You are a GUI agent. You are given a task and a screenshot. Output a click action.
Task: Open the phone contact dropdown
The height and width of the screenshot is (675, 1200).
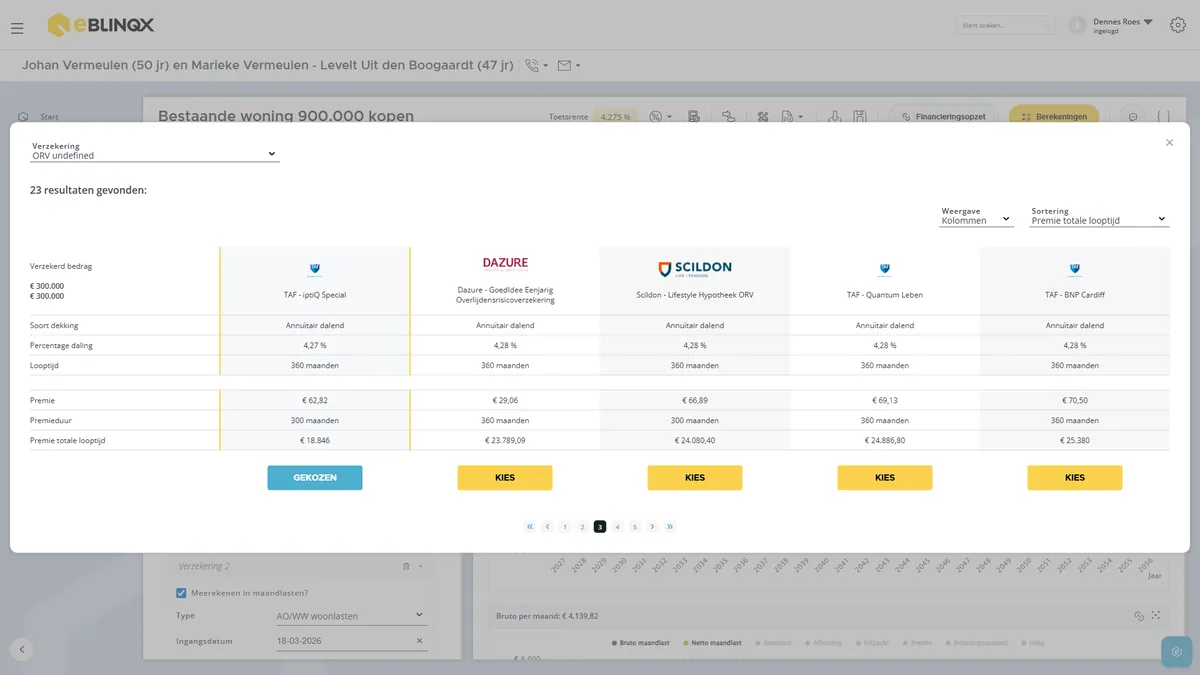(x=536, y=66)
